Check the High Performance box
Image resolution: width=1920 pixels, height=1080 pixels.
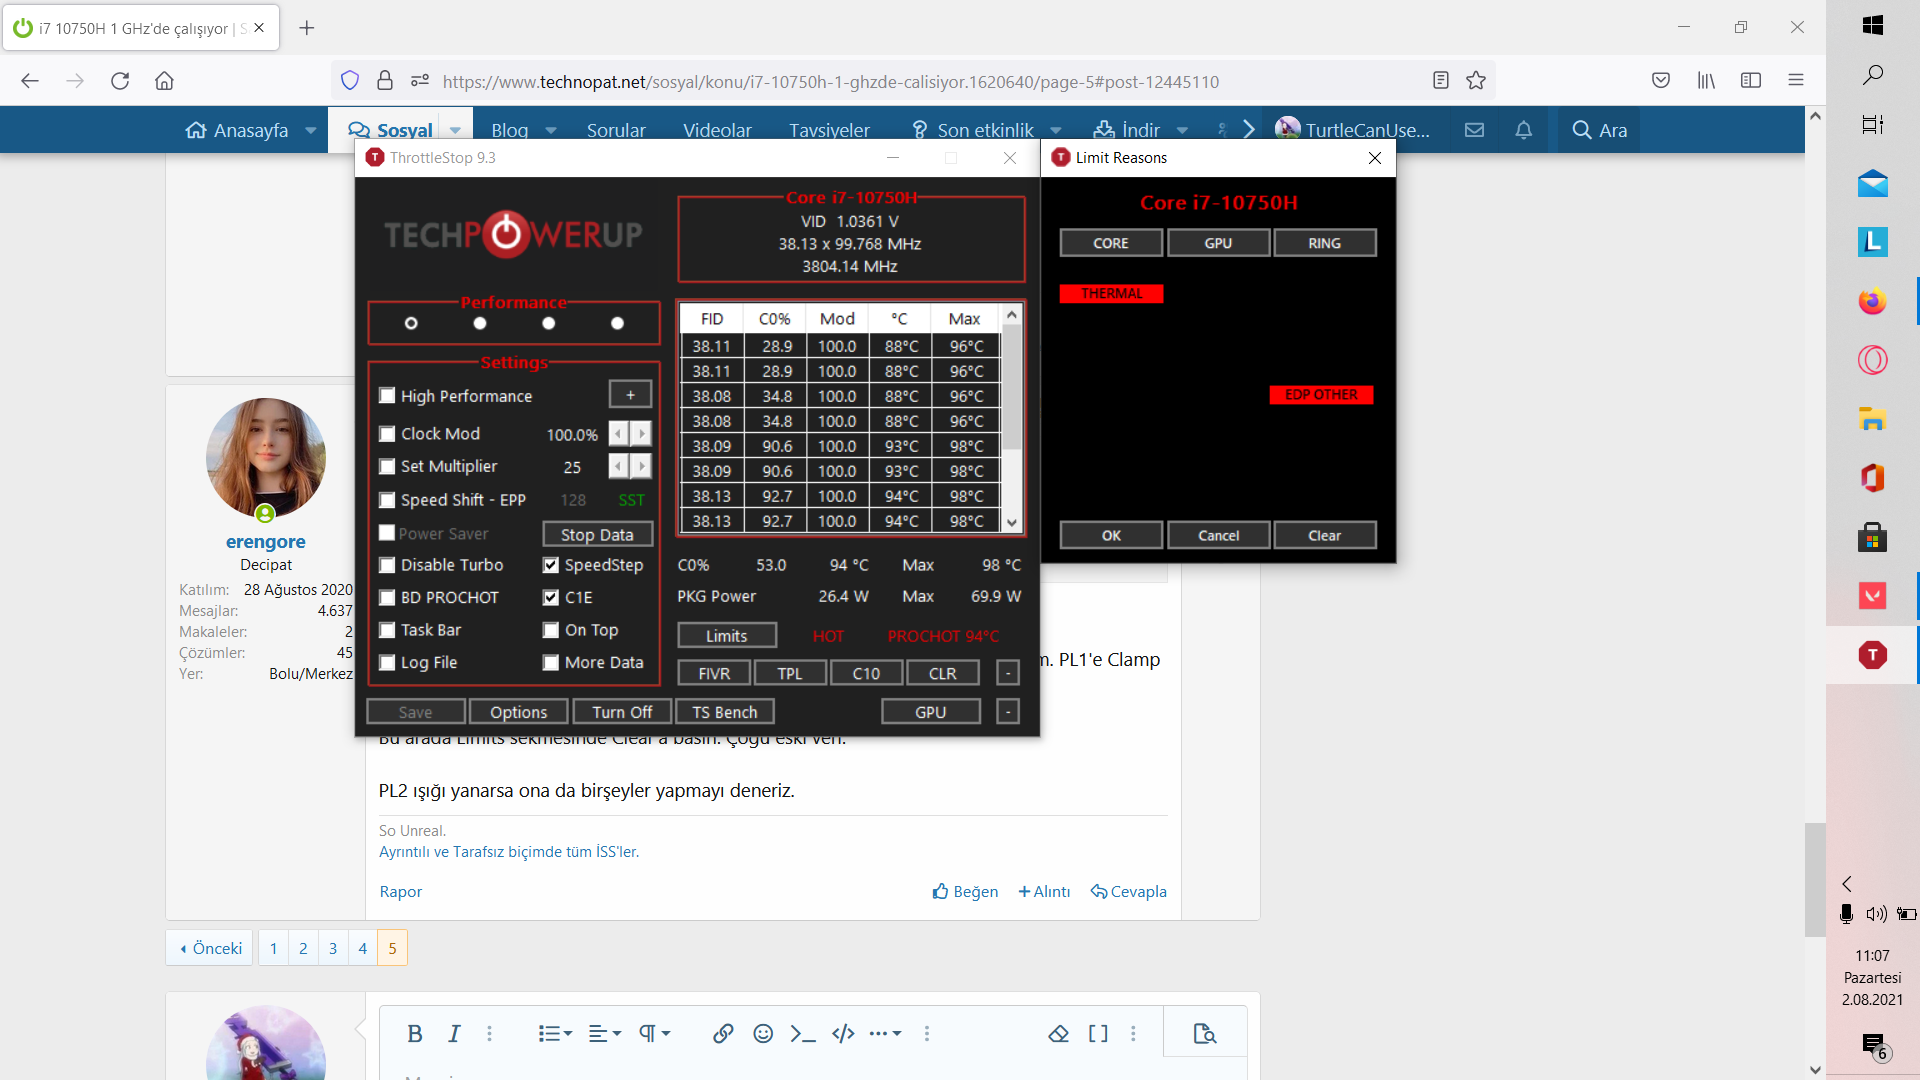387,396
